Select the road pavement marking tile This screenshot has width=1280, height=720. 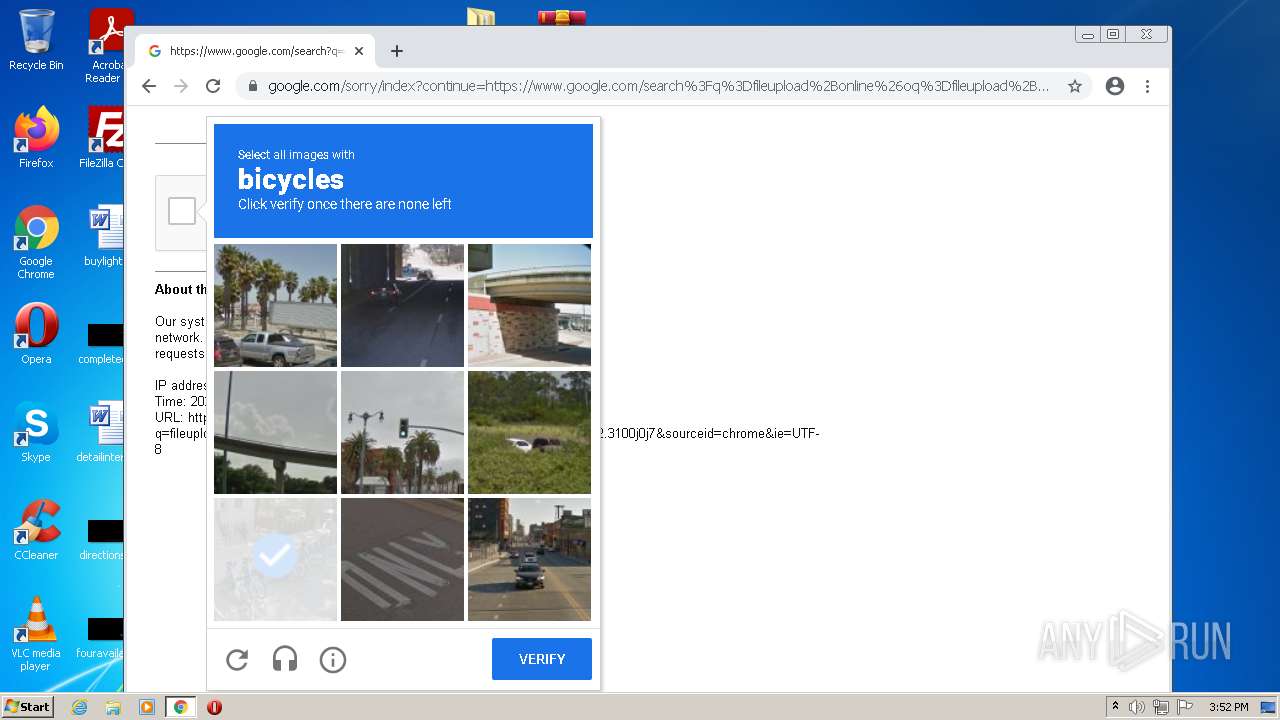[x=402, y=559]
